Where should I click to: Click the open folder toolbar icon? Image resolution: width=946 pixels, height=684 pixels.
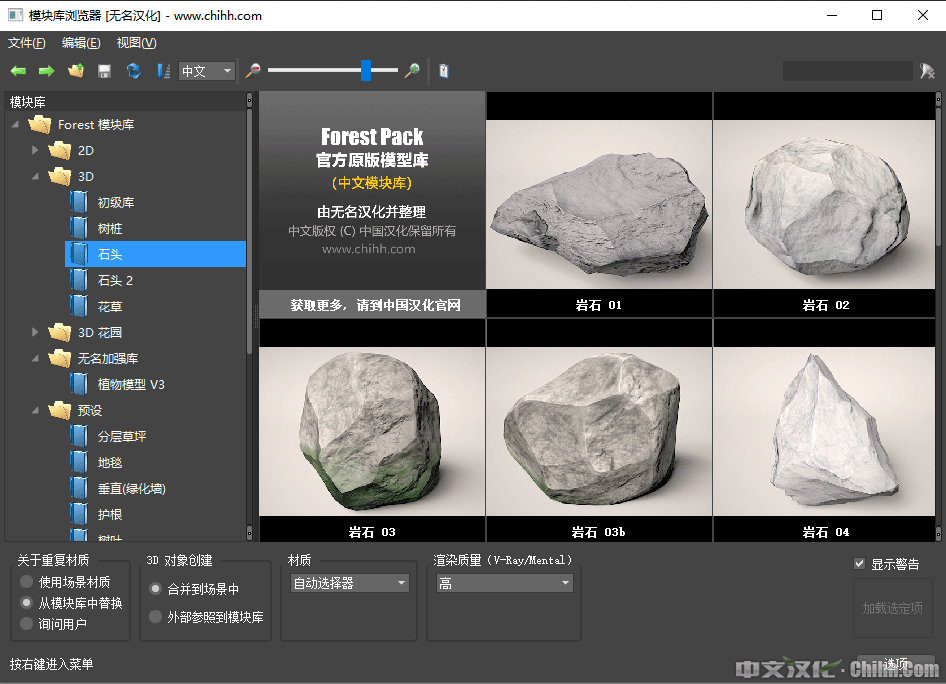click(x=75, y=71)
